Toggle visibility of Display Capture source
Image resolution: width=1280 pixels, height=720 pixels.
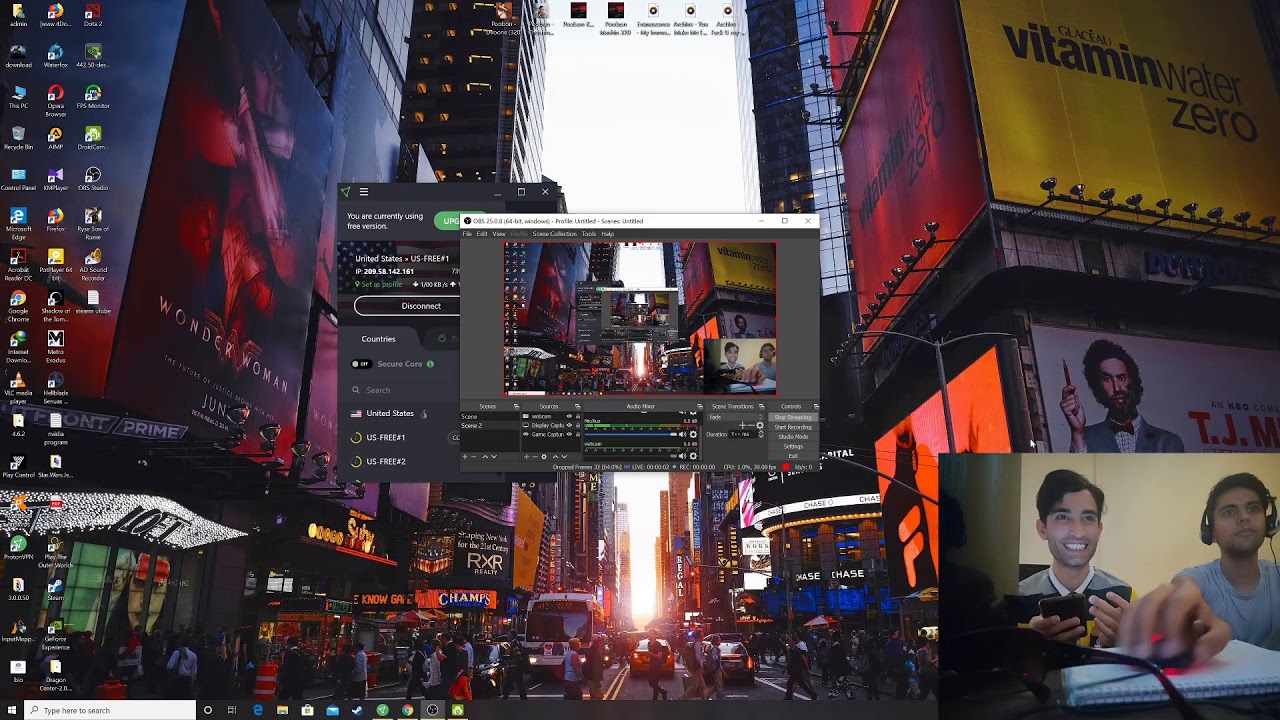[x=569, y=425]
